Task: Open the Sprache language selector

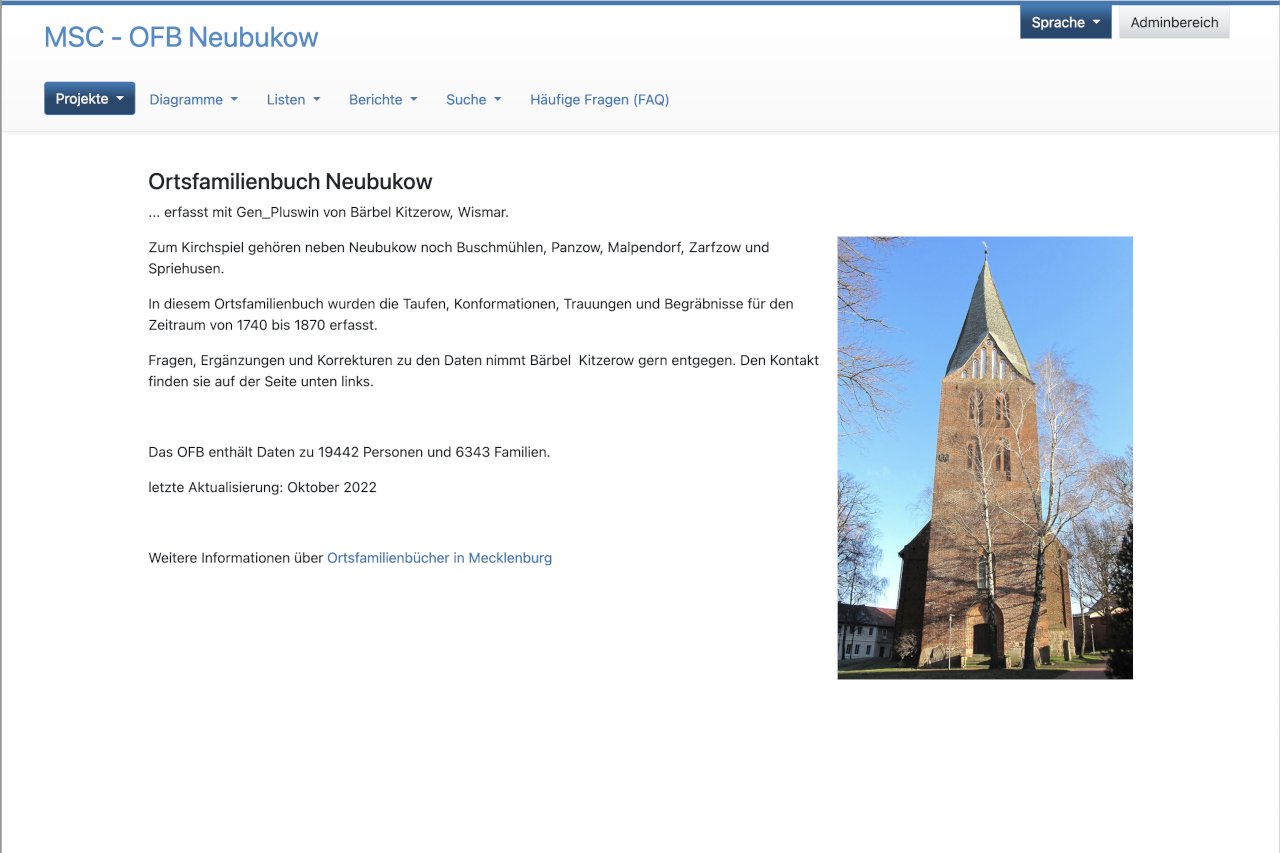Action: pos(1065,22)
